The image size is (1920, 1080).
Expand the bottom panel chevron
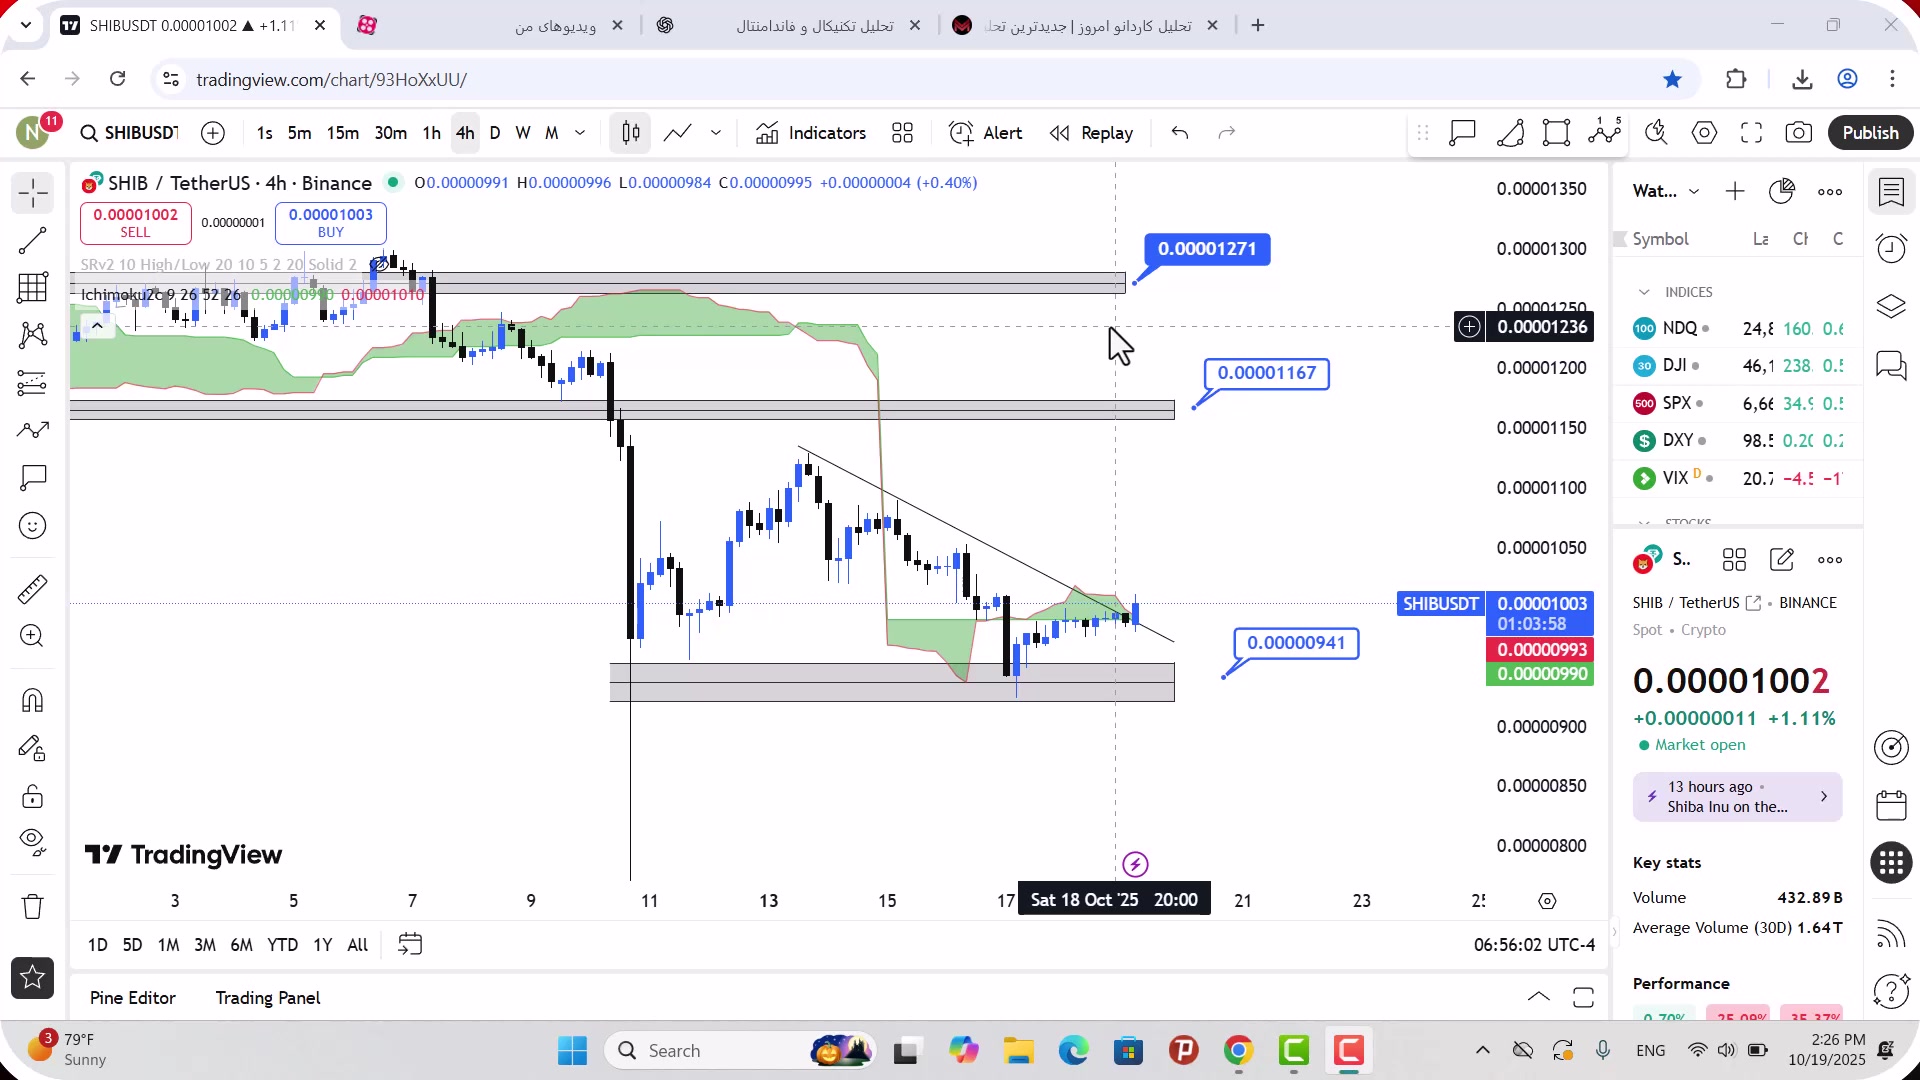pyautogui.click(x=1539, y=997)
